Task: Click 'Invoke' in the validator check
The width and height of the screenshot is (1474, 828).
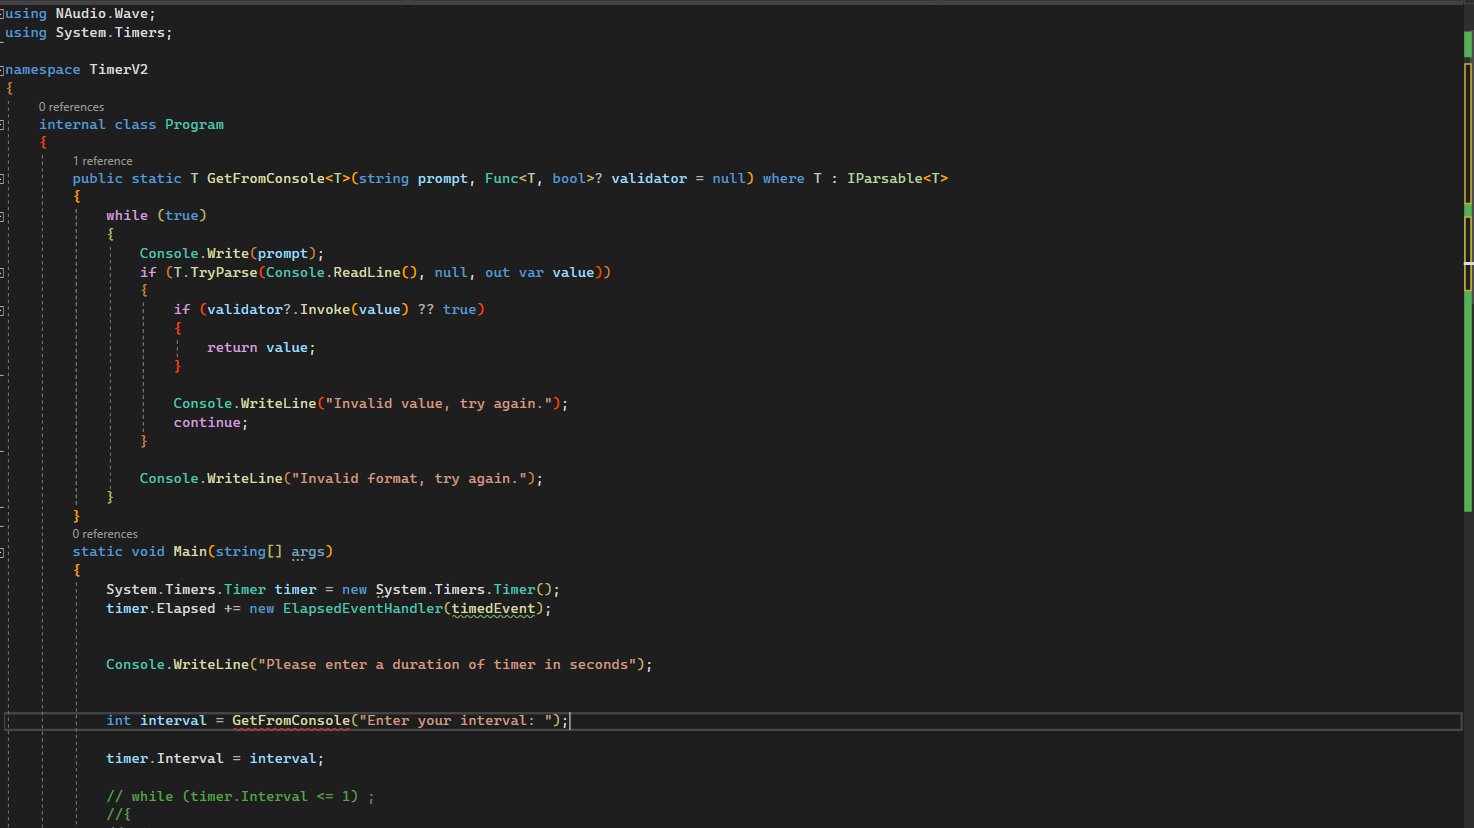Action: coord(324,310)
